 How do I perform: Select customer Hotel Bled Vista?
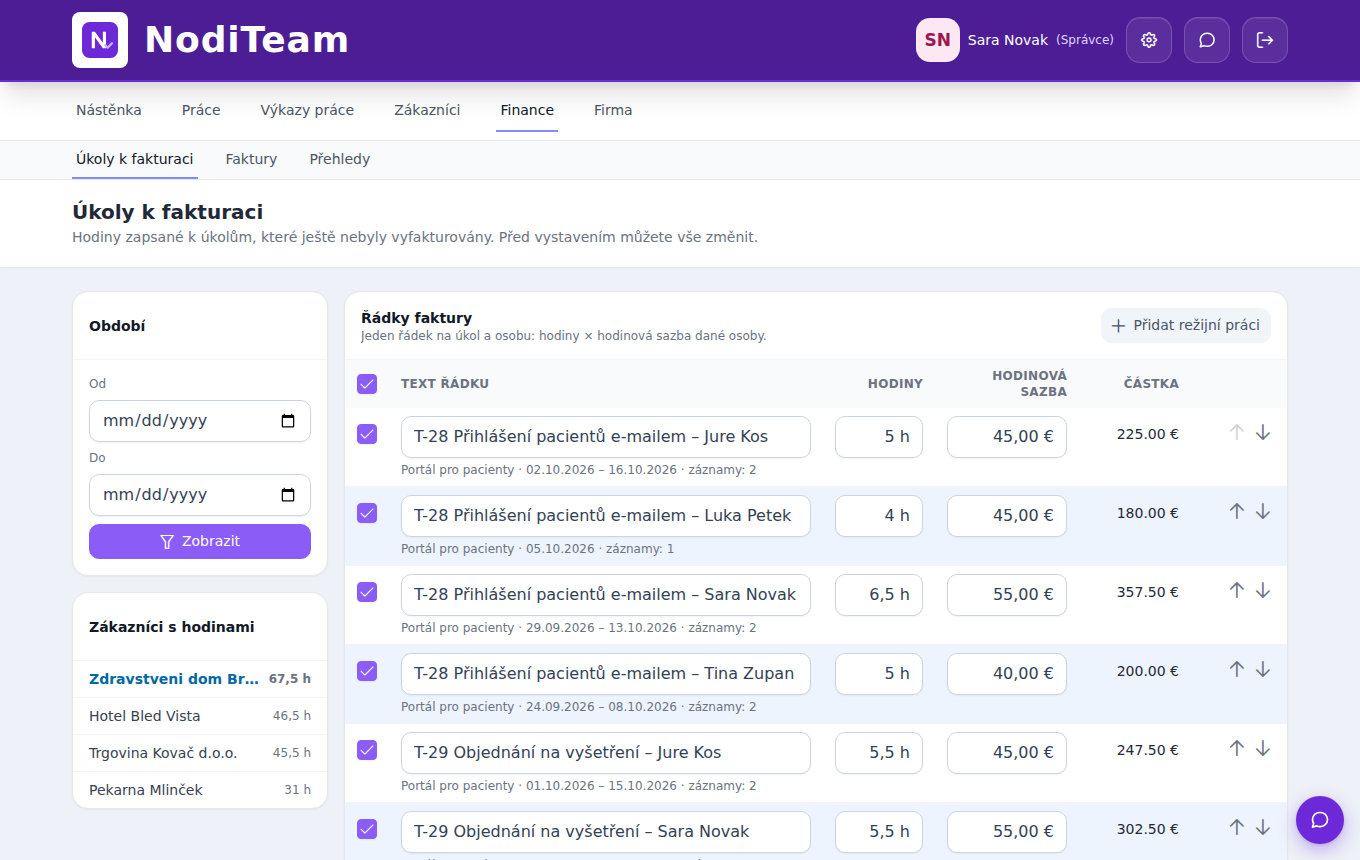pyautogui.click(x=200, y=716)
